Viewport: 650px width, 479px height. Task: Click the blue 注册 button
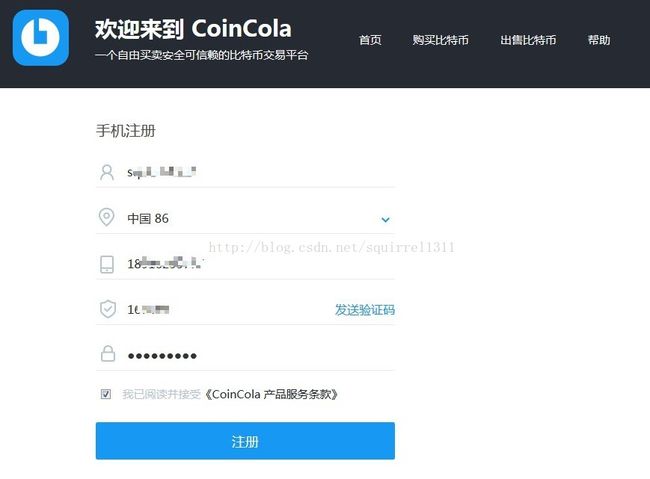[x=245, y=441]
